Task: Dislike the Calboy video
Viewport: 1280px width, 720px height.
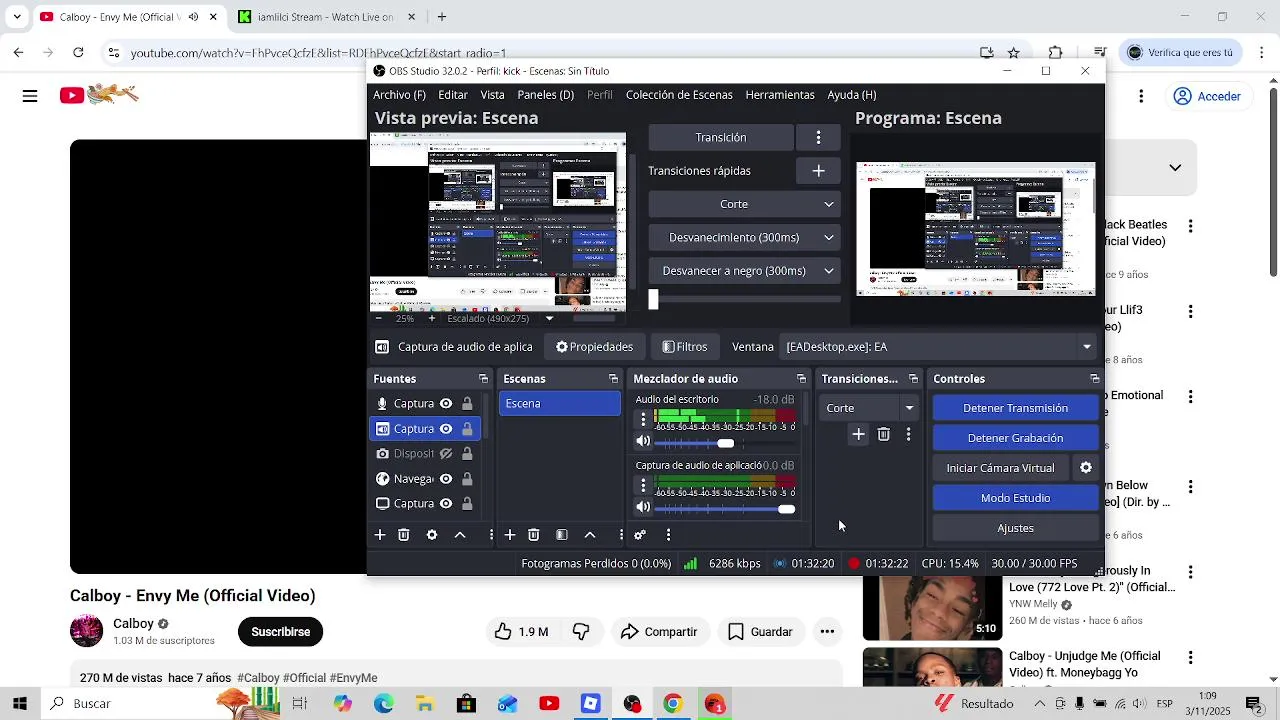Action: pyautogui.click(x=581, y=632)
